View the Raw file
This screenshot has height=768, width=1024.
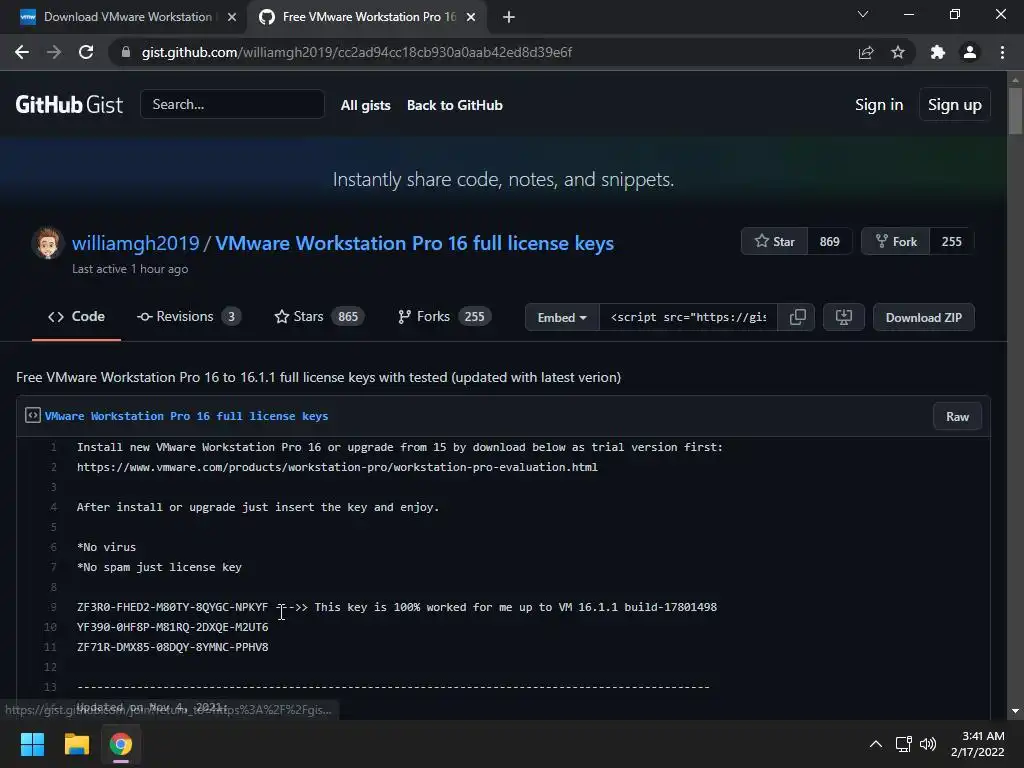click(957, 417)
